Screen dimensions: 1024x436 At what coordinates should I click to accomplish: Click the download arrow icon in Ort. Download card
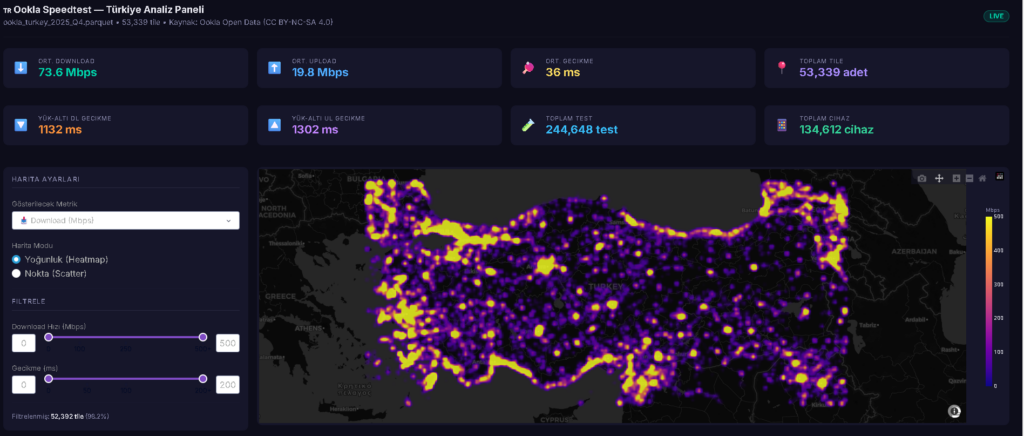point(21,68)
